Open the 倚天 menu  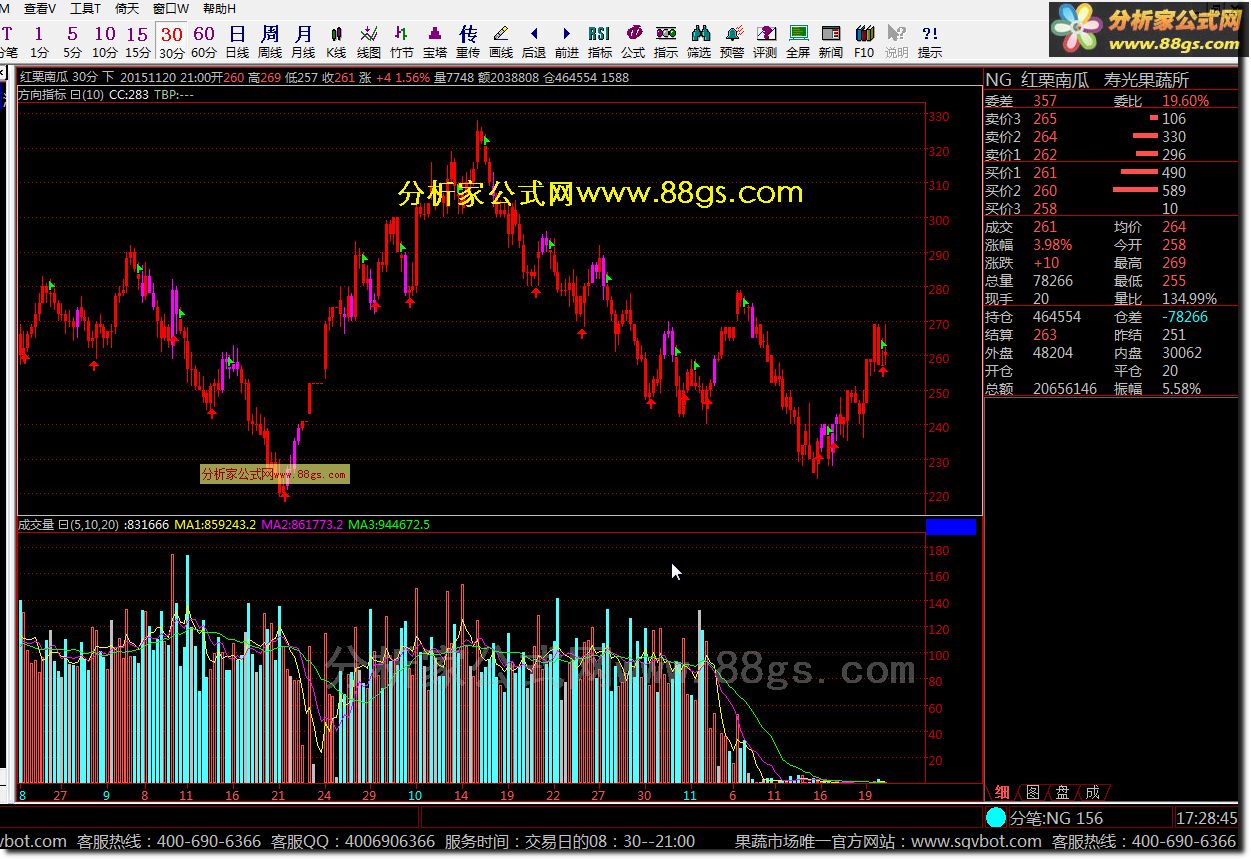(x=127, y=8)
